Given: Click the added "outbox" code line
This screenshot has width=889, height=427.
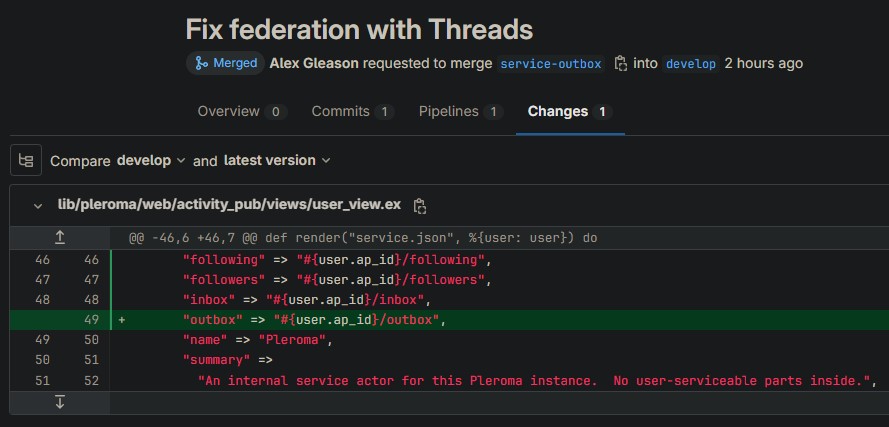Looking at the screenshot, I should click(315, 320).
